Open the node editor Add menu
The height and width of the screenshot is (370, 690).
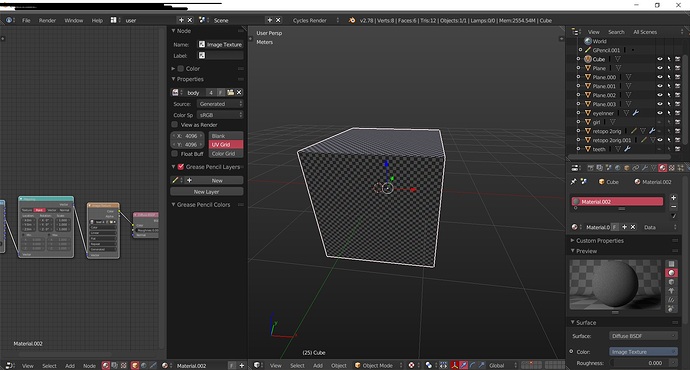[70, 366]
